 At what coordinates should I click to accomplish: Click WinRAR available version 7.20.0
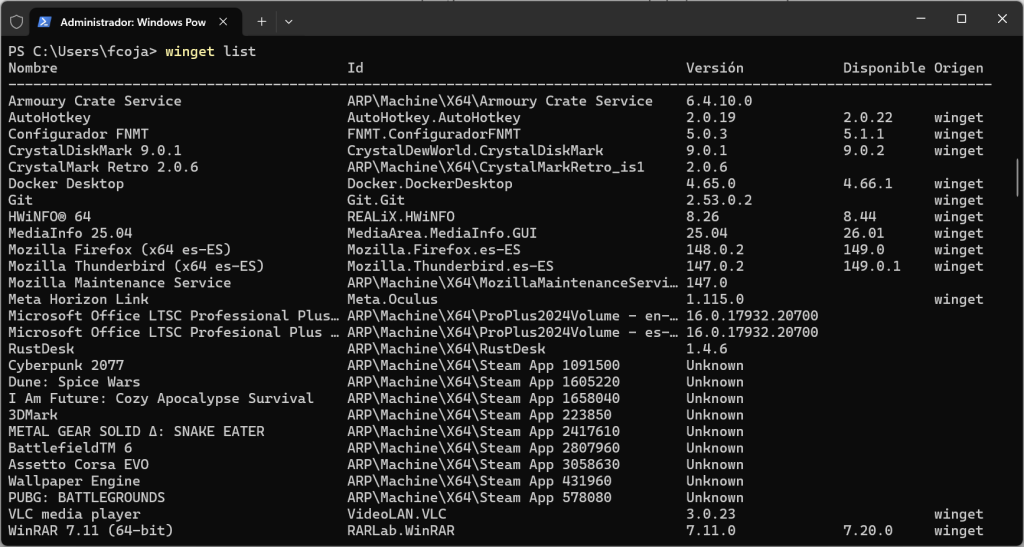tap(867, 530)
